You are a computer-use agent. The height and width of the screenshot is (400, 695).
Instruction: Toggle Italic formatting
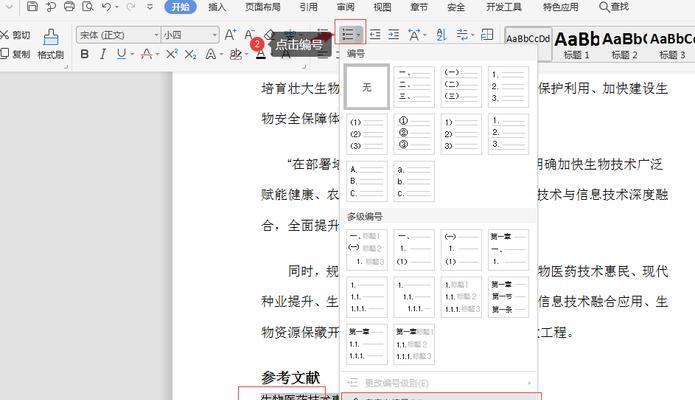(103, 54)
